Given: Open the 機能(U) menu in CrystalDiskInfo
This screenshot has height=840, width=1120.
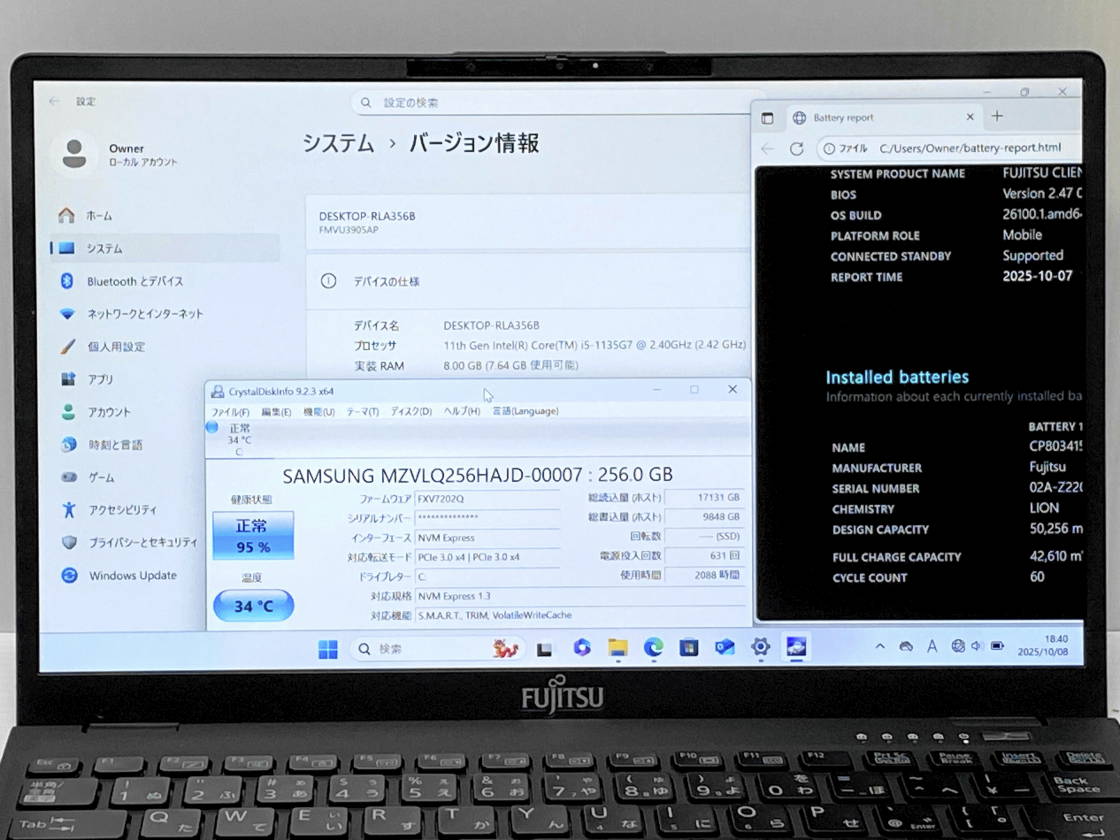Looking at the screenshot, I should 319,412.
